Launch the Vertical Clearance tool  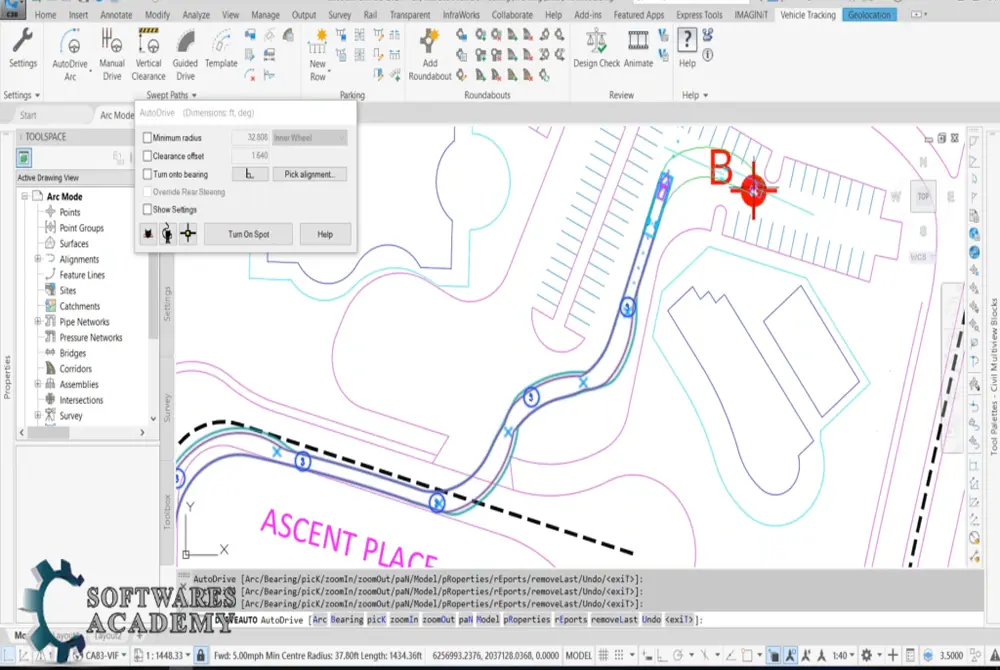coord(149,55)
